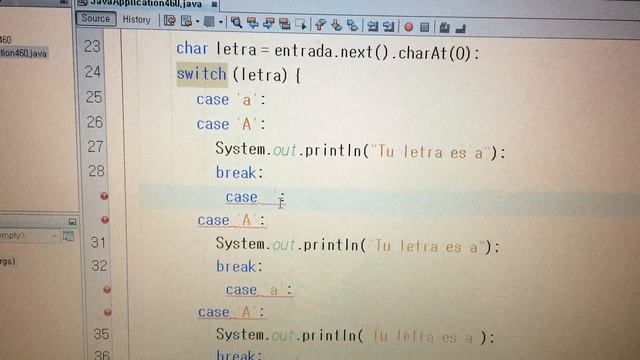640x360 pixels.
Task: Click error marker right below line 28
Action: click(x=104, y=196)
